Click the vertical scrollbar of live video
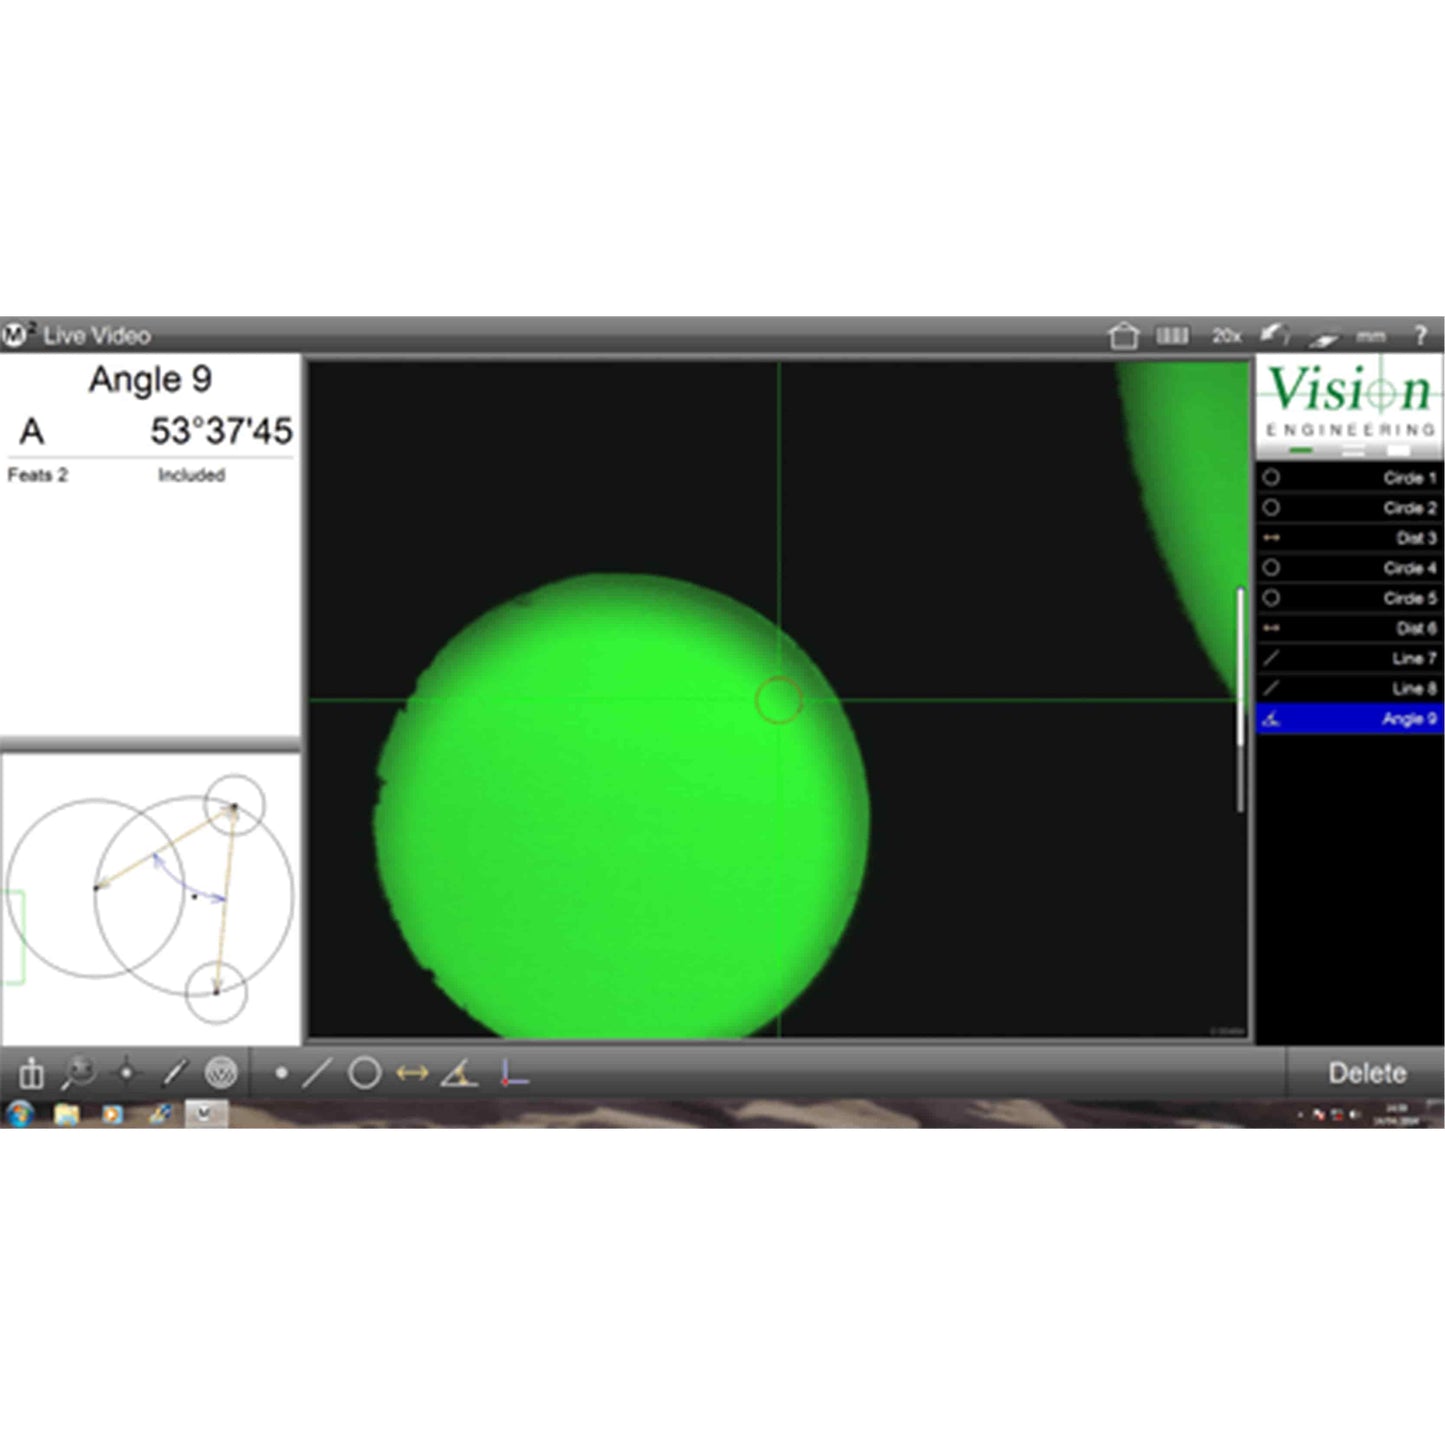 tap(1241, 698)
